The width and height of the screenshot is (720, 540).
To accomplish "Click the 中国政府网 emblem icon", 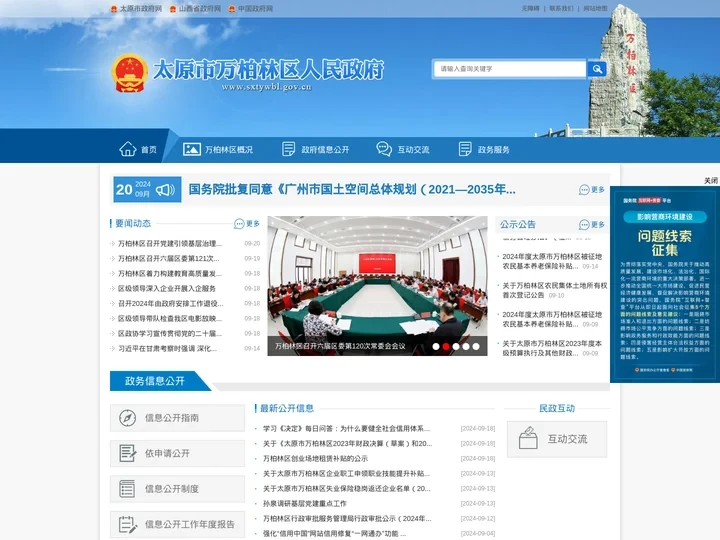I will 232,9.
